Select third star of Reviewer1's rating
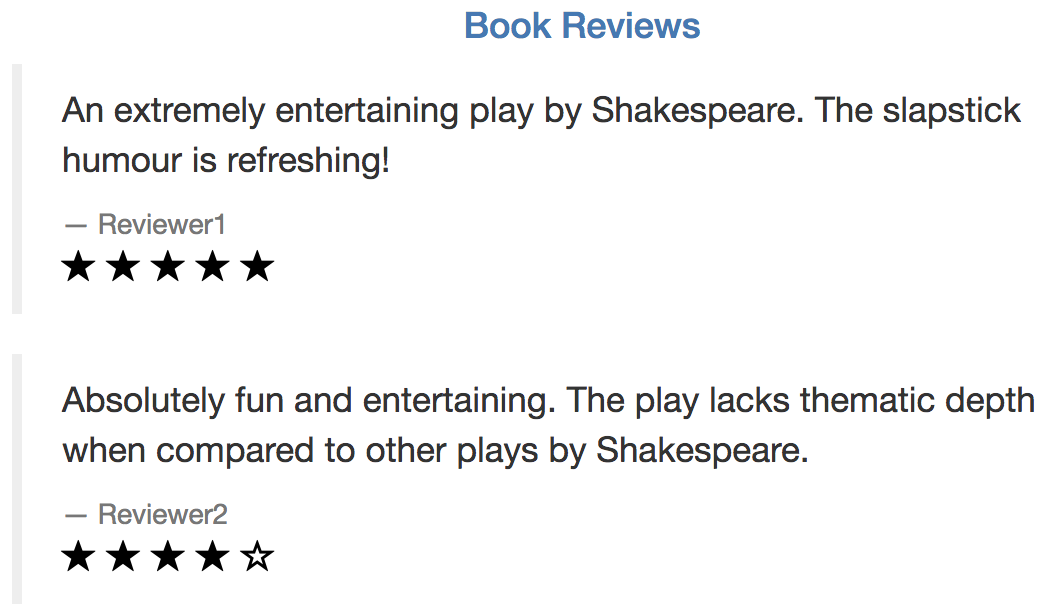Screen dimensions: 1050x610 coord(168,266)
